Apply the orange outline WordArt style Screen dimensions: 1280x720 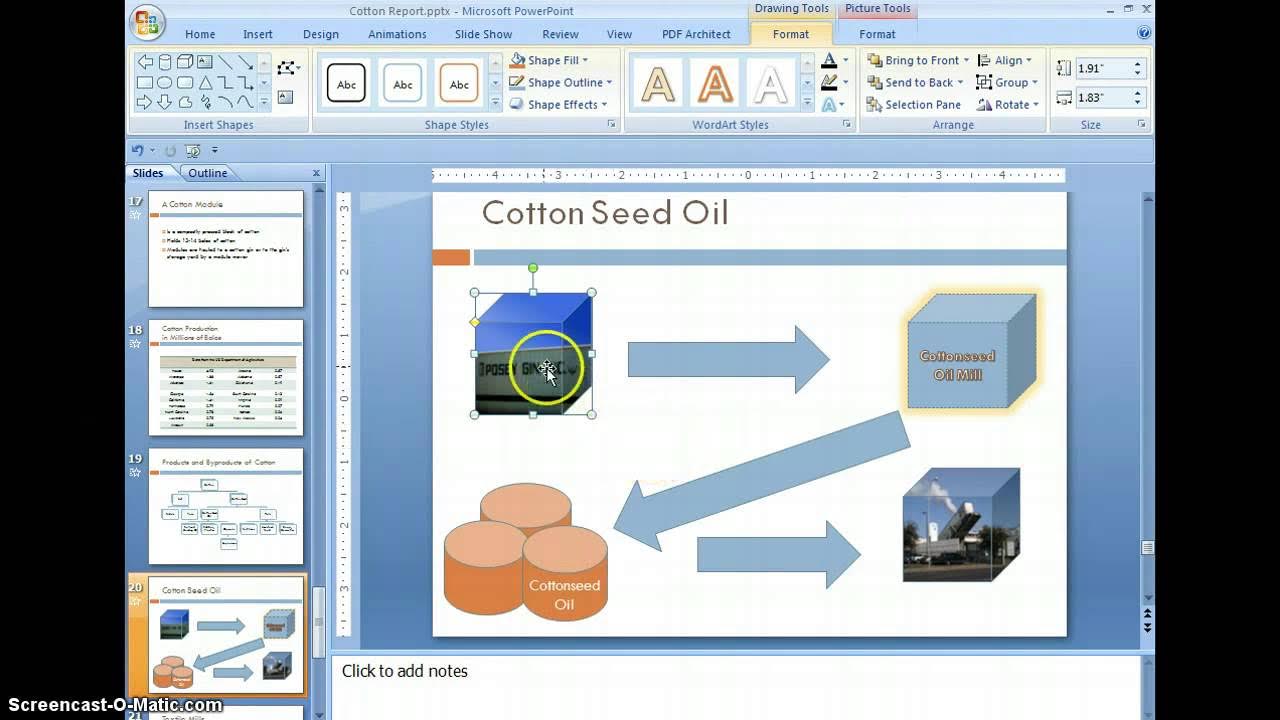tap(715, 83)
